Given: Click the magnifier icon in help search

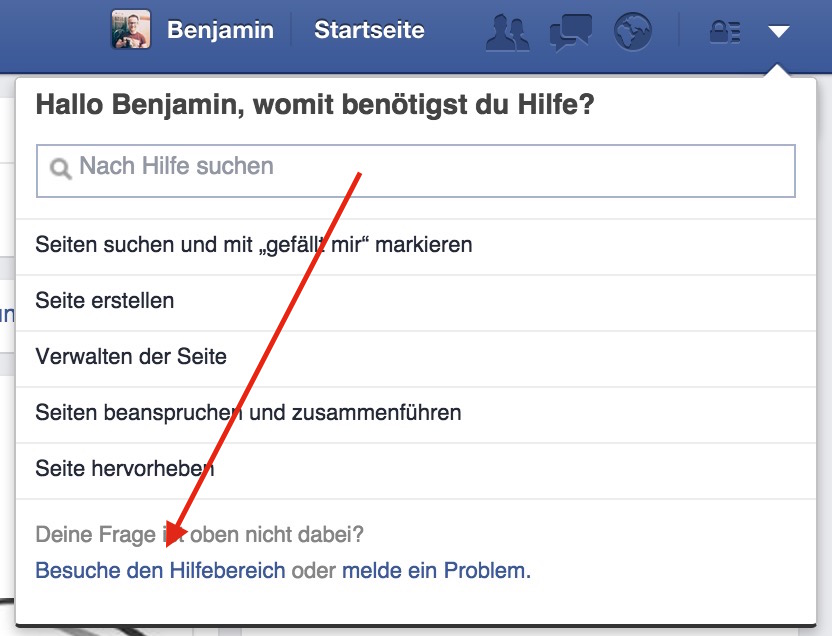Looking at the screenshot, I should click(x=61, y=170).
